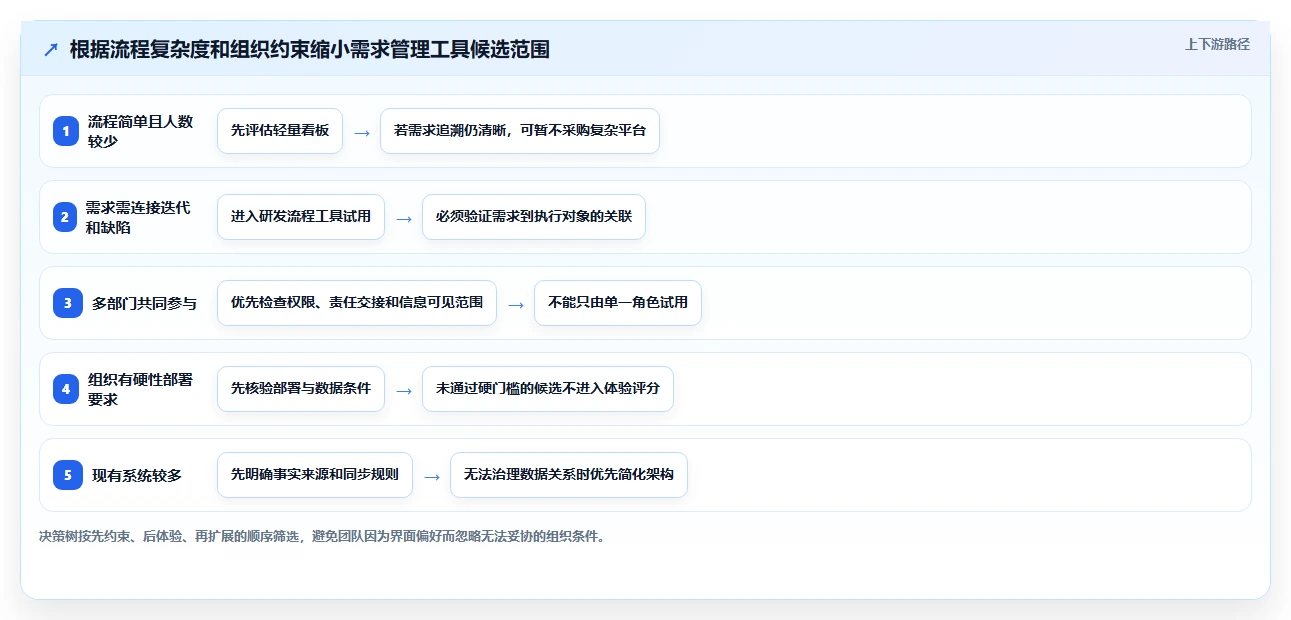Image resolution: width=1291 pixels, height=620 pixels.
Task: Click number badge 4 for 组织有硬性部署要求
Action: click(x=66, y=389)
